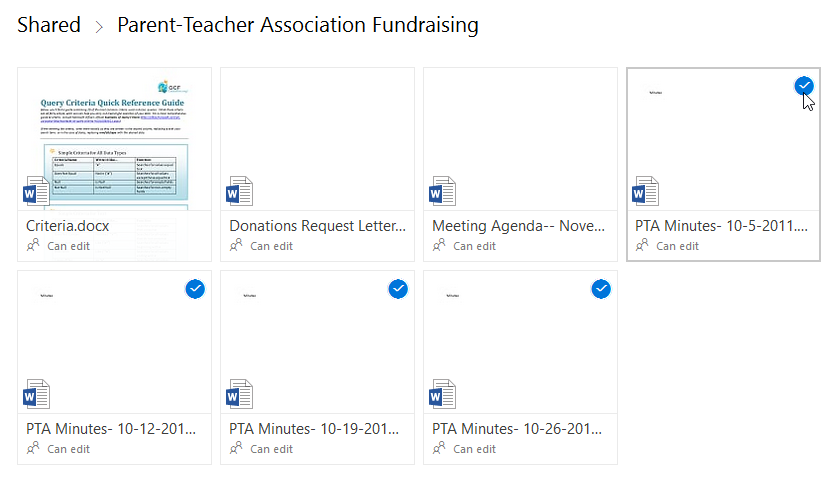
Task: Click sharing people icon under Criteria.docx
Action: (33, 246)
